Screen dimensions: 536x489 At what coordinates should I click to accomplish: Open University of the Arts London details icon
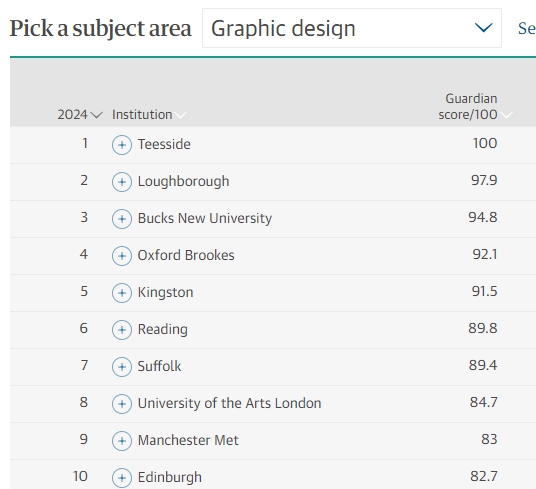click(x=122, y=404)
